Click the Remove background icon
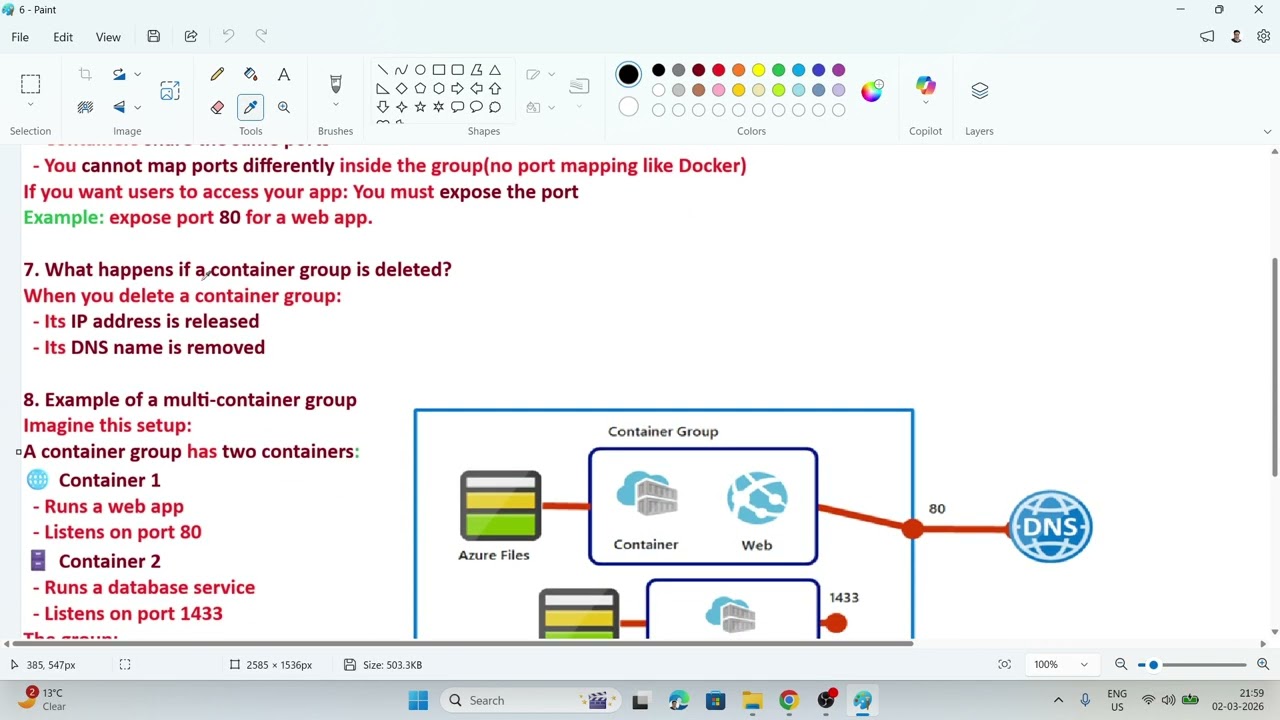The width and height of the screenshot is (1280, 720). (x=85, y=107)
